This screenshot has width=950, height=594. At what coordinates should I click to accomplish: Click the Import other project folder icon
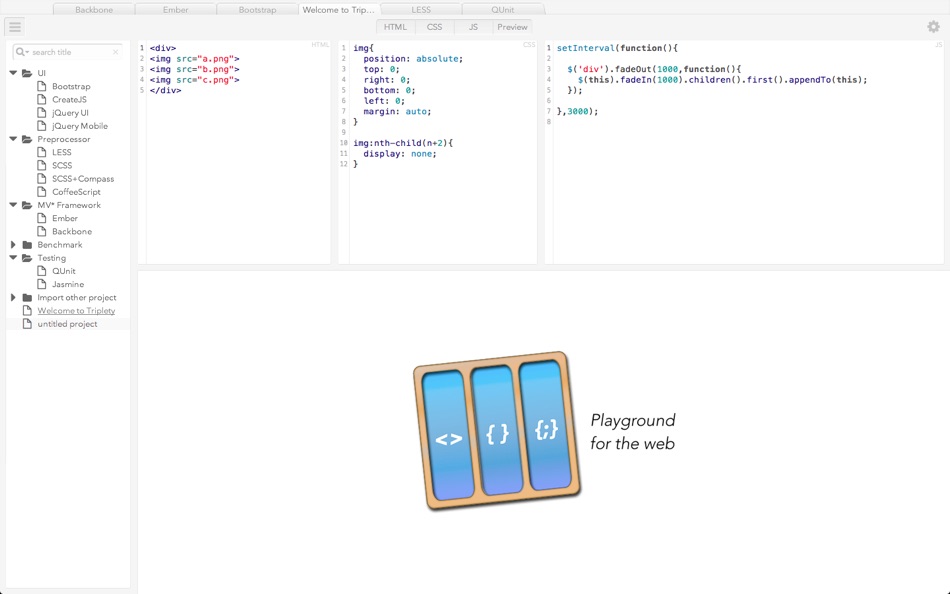coord(27,298)
